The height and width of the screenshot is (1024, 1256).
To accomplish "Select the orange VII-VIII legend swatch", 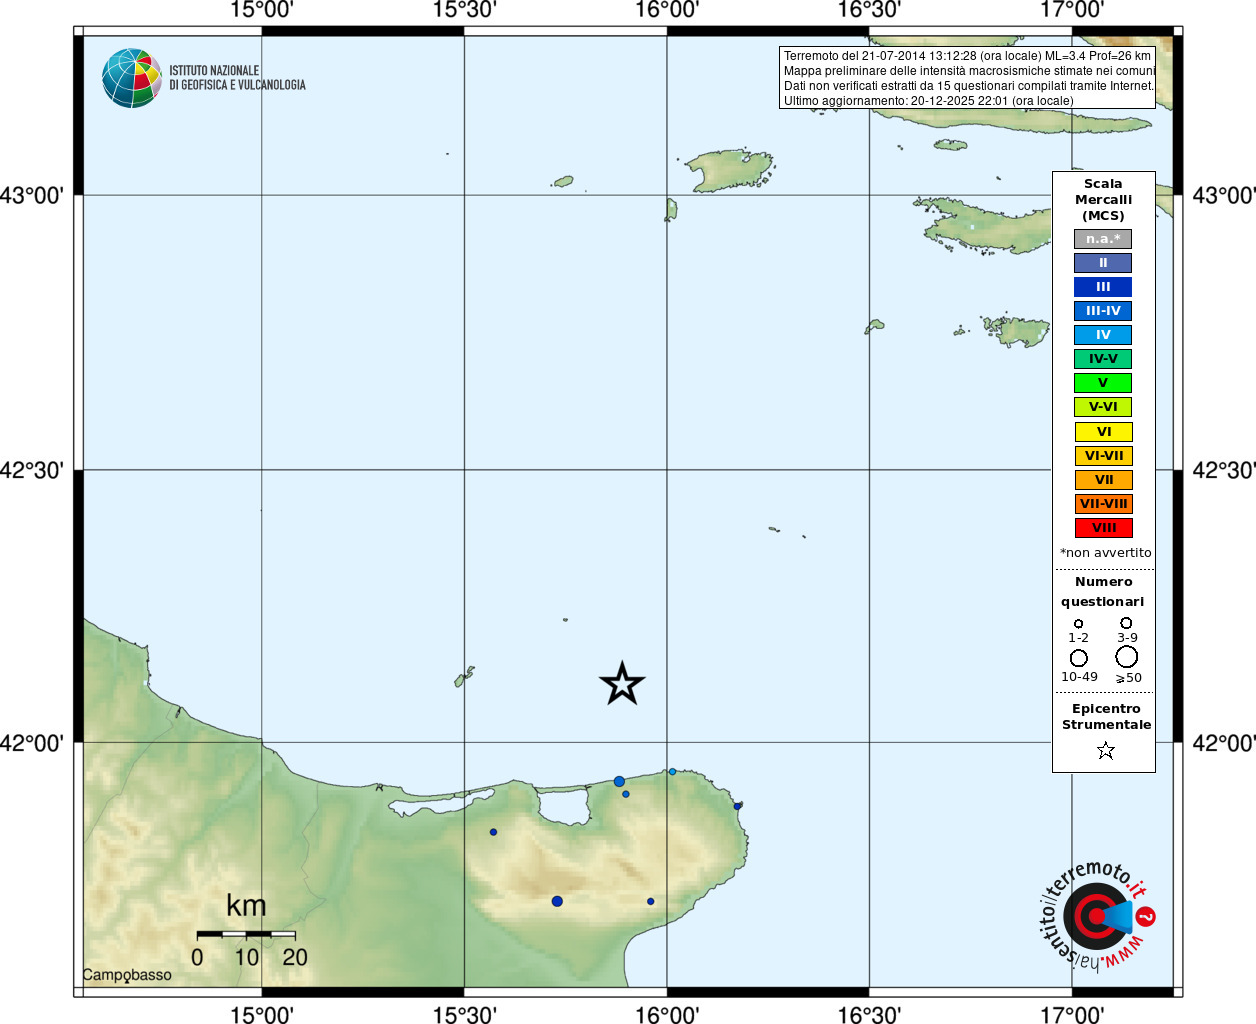I will tap(1103, 504).
